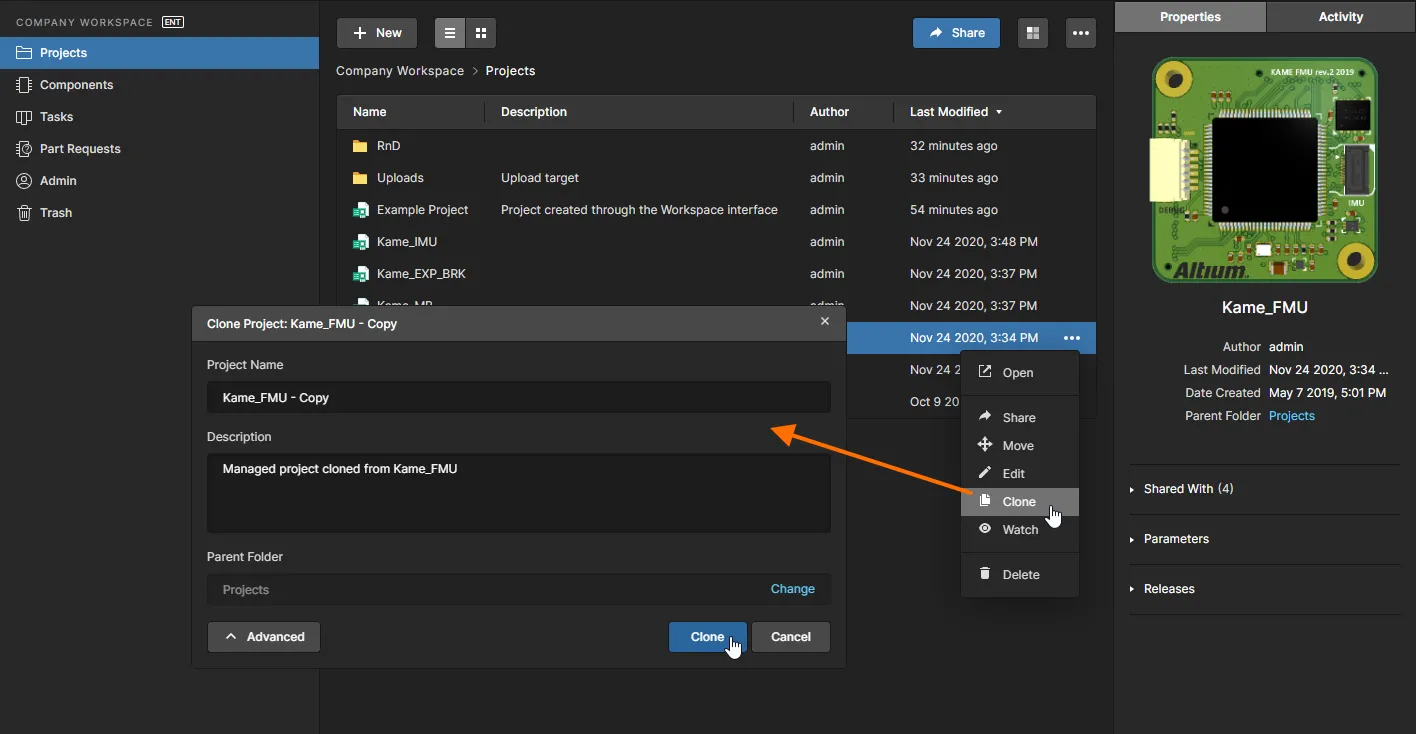The width and height of the screenshot is (1416, 734).
Task: Sort by Description column header
Action: click(534, 112)
